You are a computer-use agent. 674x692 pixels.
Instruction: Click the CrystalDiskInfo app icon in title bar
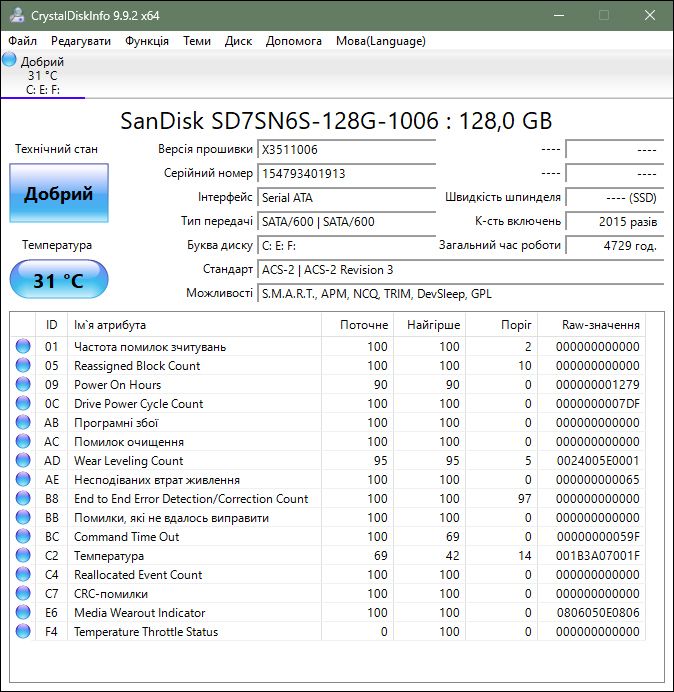click(x=17, y=15)
